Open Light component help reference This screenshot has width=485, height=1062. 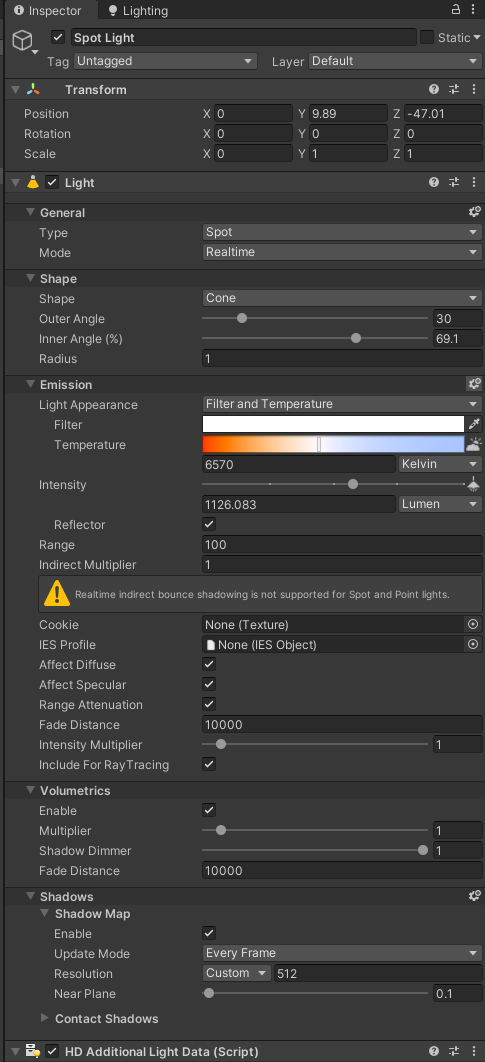[x=434, y=182]
